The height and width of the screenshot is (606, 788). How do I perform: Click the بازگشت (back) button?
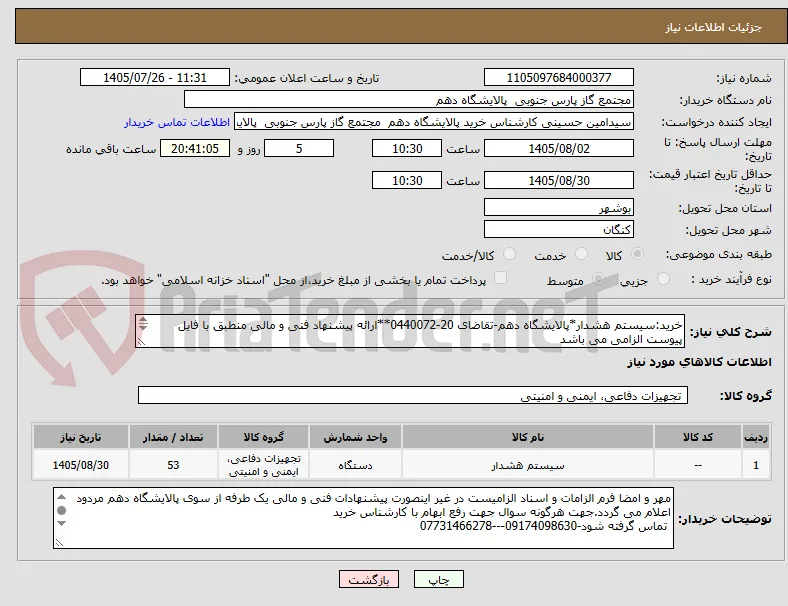point(369,579)
